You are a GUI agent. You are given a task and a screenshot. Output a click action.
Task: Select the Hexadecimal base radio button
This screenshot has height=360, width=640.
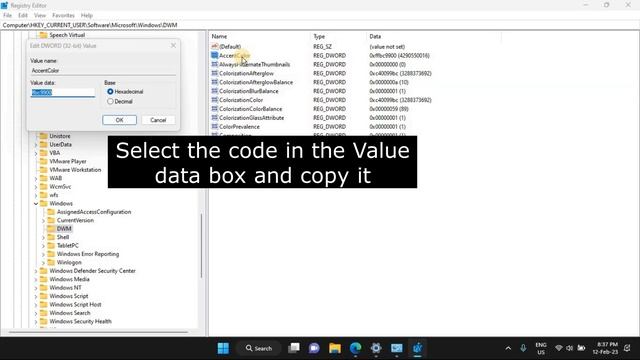click(x=110, y=92)
